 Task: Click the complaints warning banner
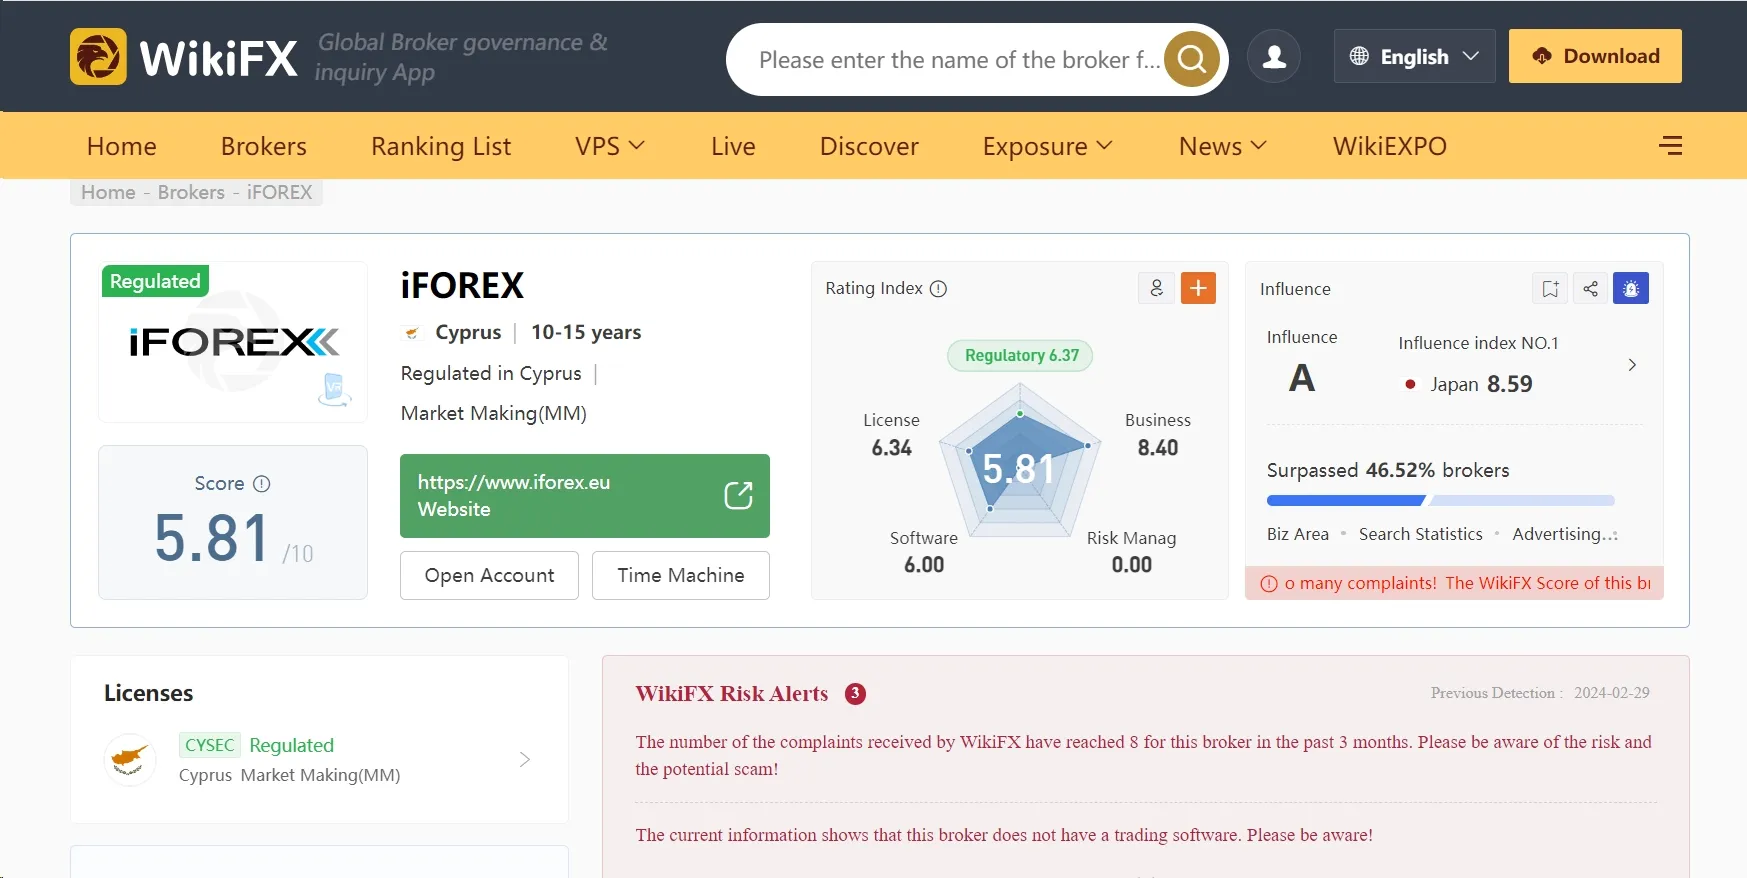1454,583
